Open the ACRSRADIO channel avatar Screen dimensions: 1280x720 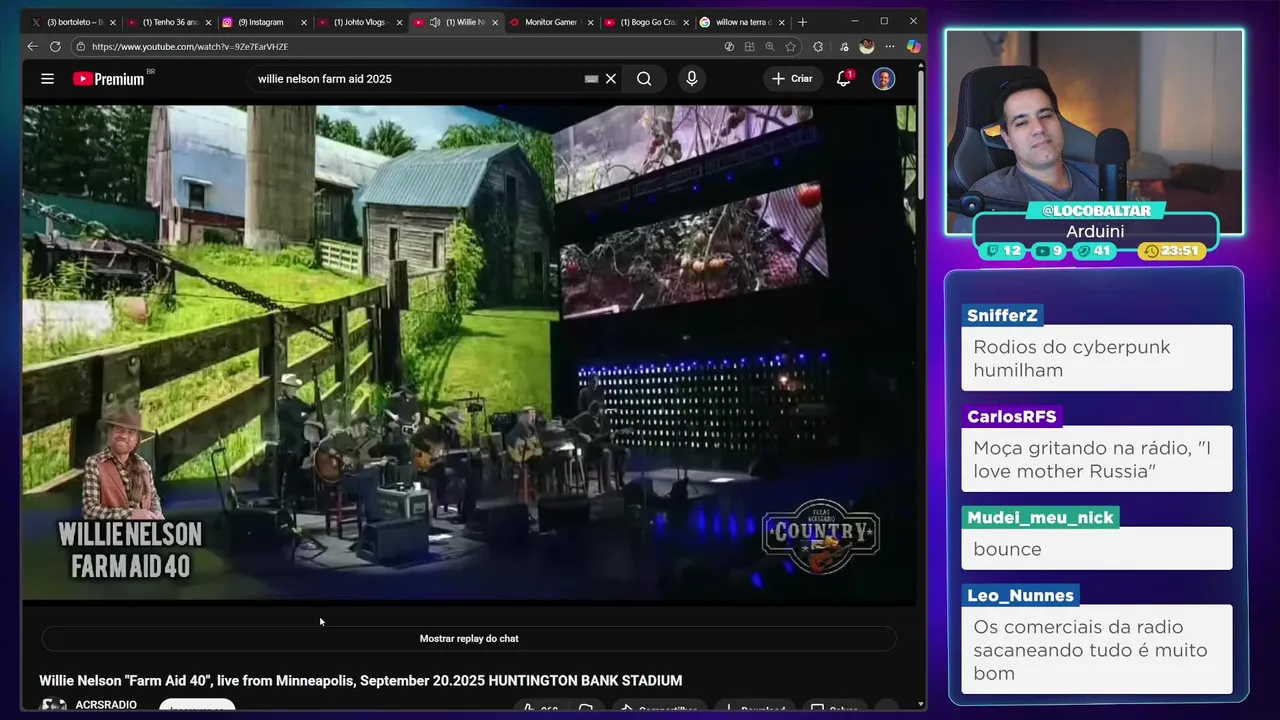click(52, 706)
